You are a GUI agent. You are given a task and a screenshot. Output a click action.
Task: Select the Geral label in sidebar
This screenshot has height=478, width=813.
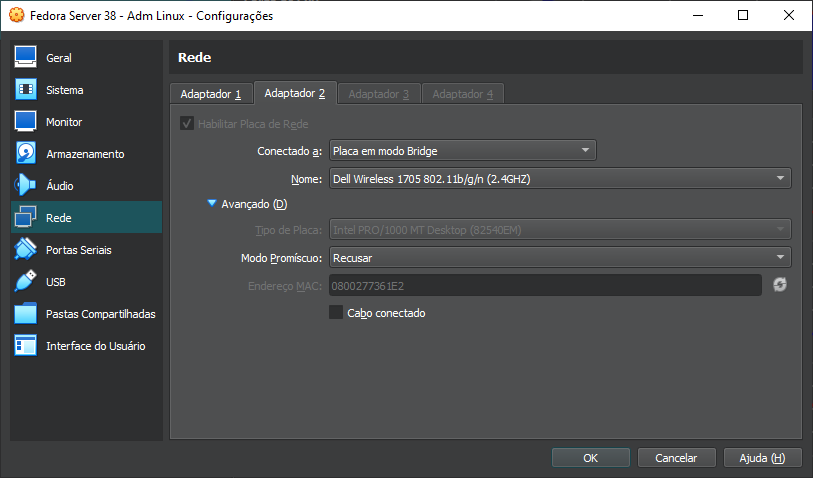point(59,58)
